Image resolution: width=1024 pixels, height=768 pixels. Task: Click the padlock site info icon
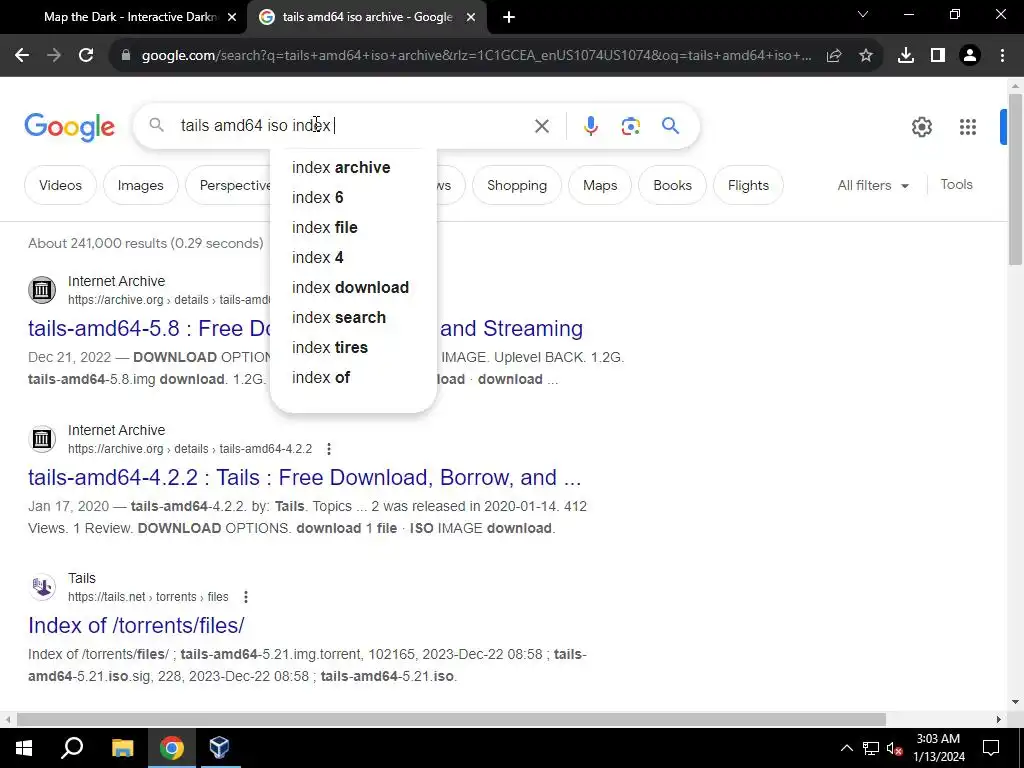(x=126, y=56)
